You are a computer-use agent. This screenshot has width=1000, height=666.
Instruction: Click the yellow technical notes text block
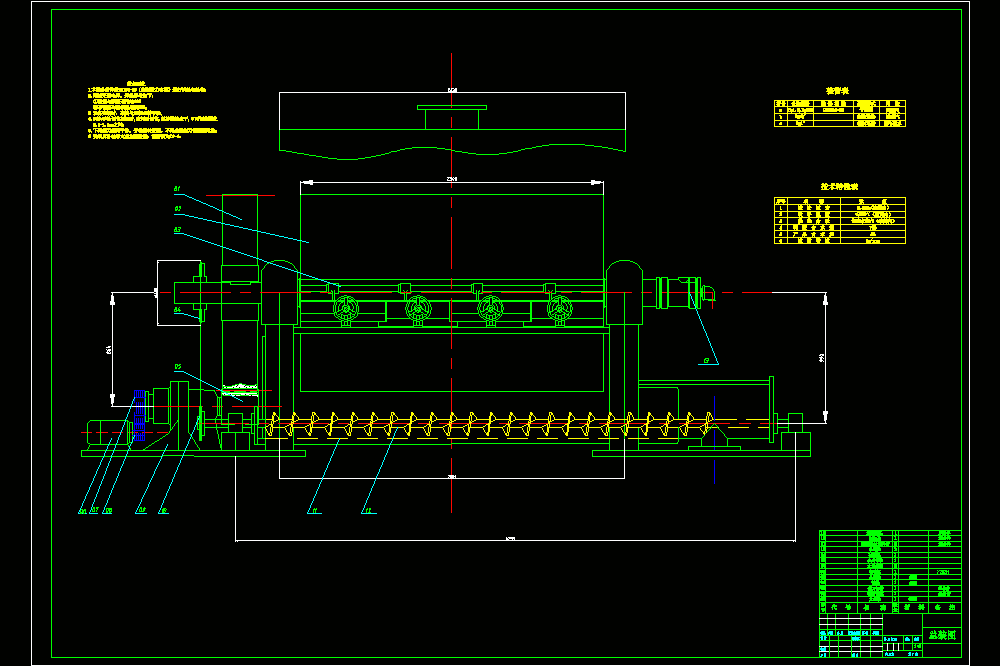click(x=152, y=110)
